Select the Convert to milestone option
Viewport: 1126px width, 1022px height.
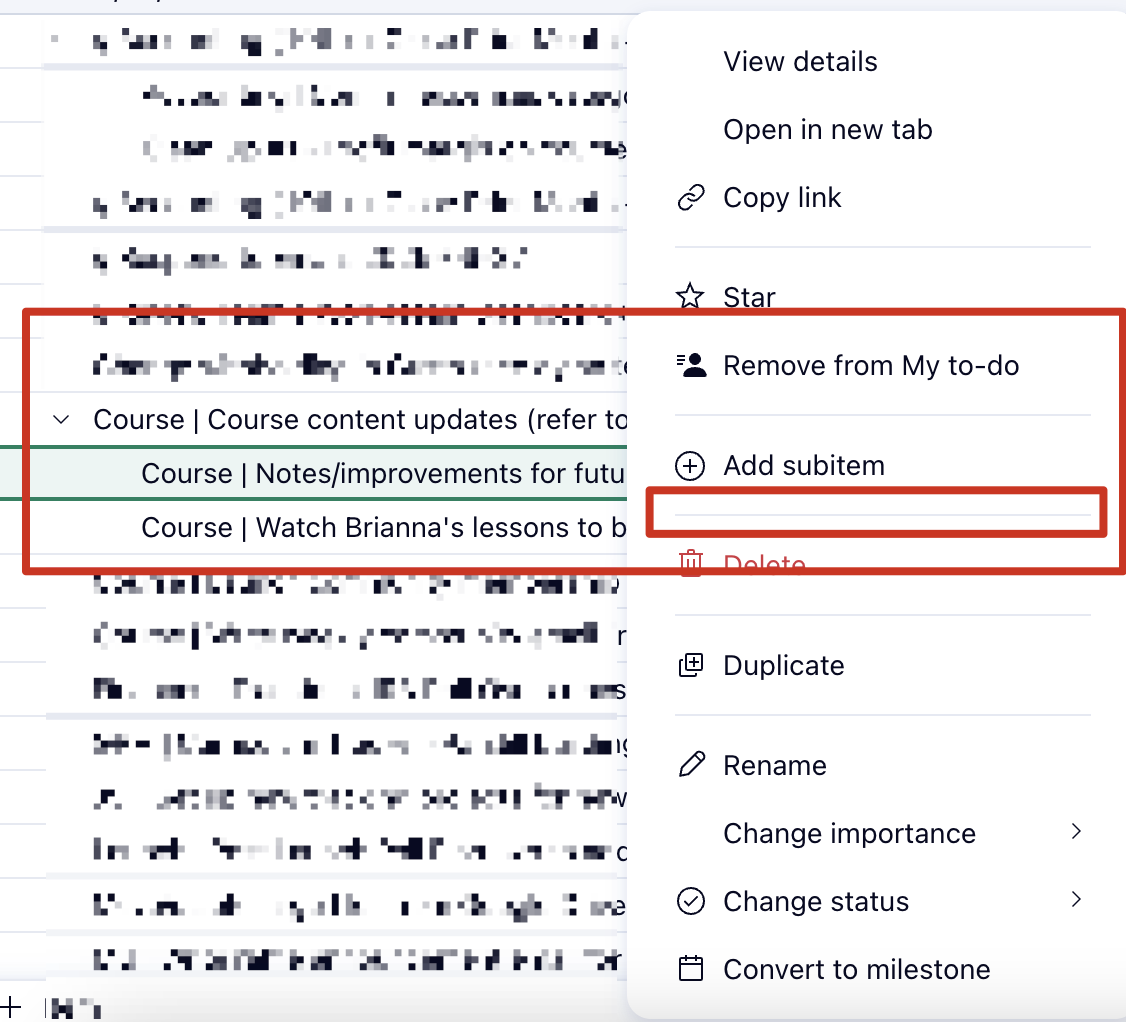pyautogui.click(x=856, y=969)
